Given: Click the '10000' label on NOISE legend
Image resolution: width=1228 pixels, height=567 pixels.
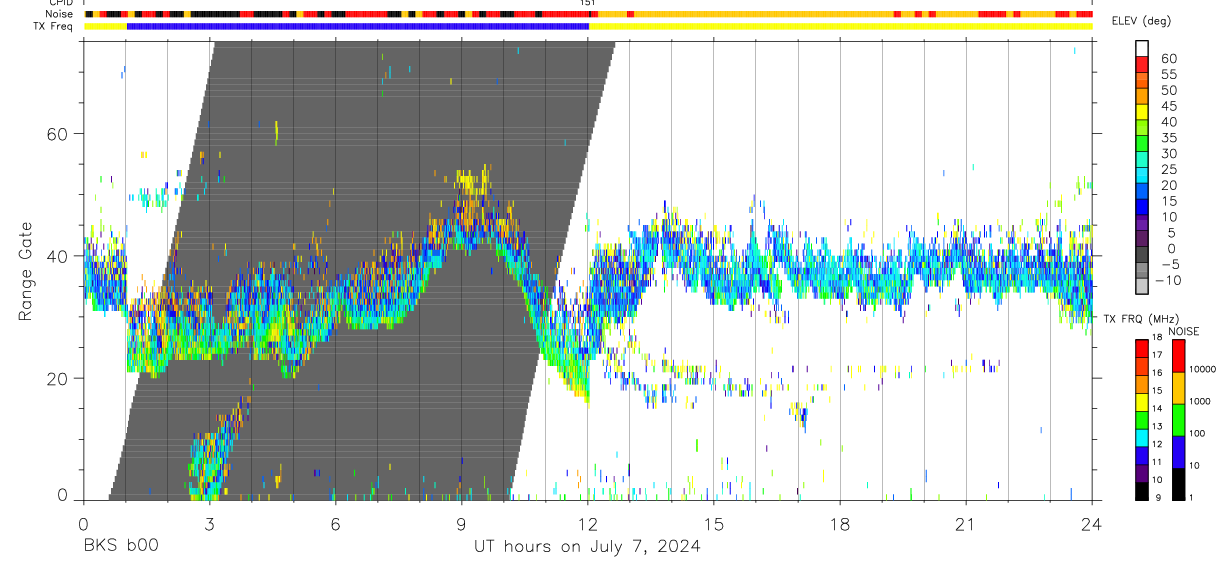Looking at the screenshot, I should (x=1204, y=369).
